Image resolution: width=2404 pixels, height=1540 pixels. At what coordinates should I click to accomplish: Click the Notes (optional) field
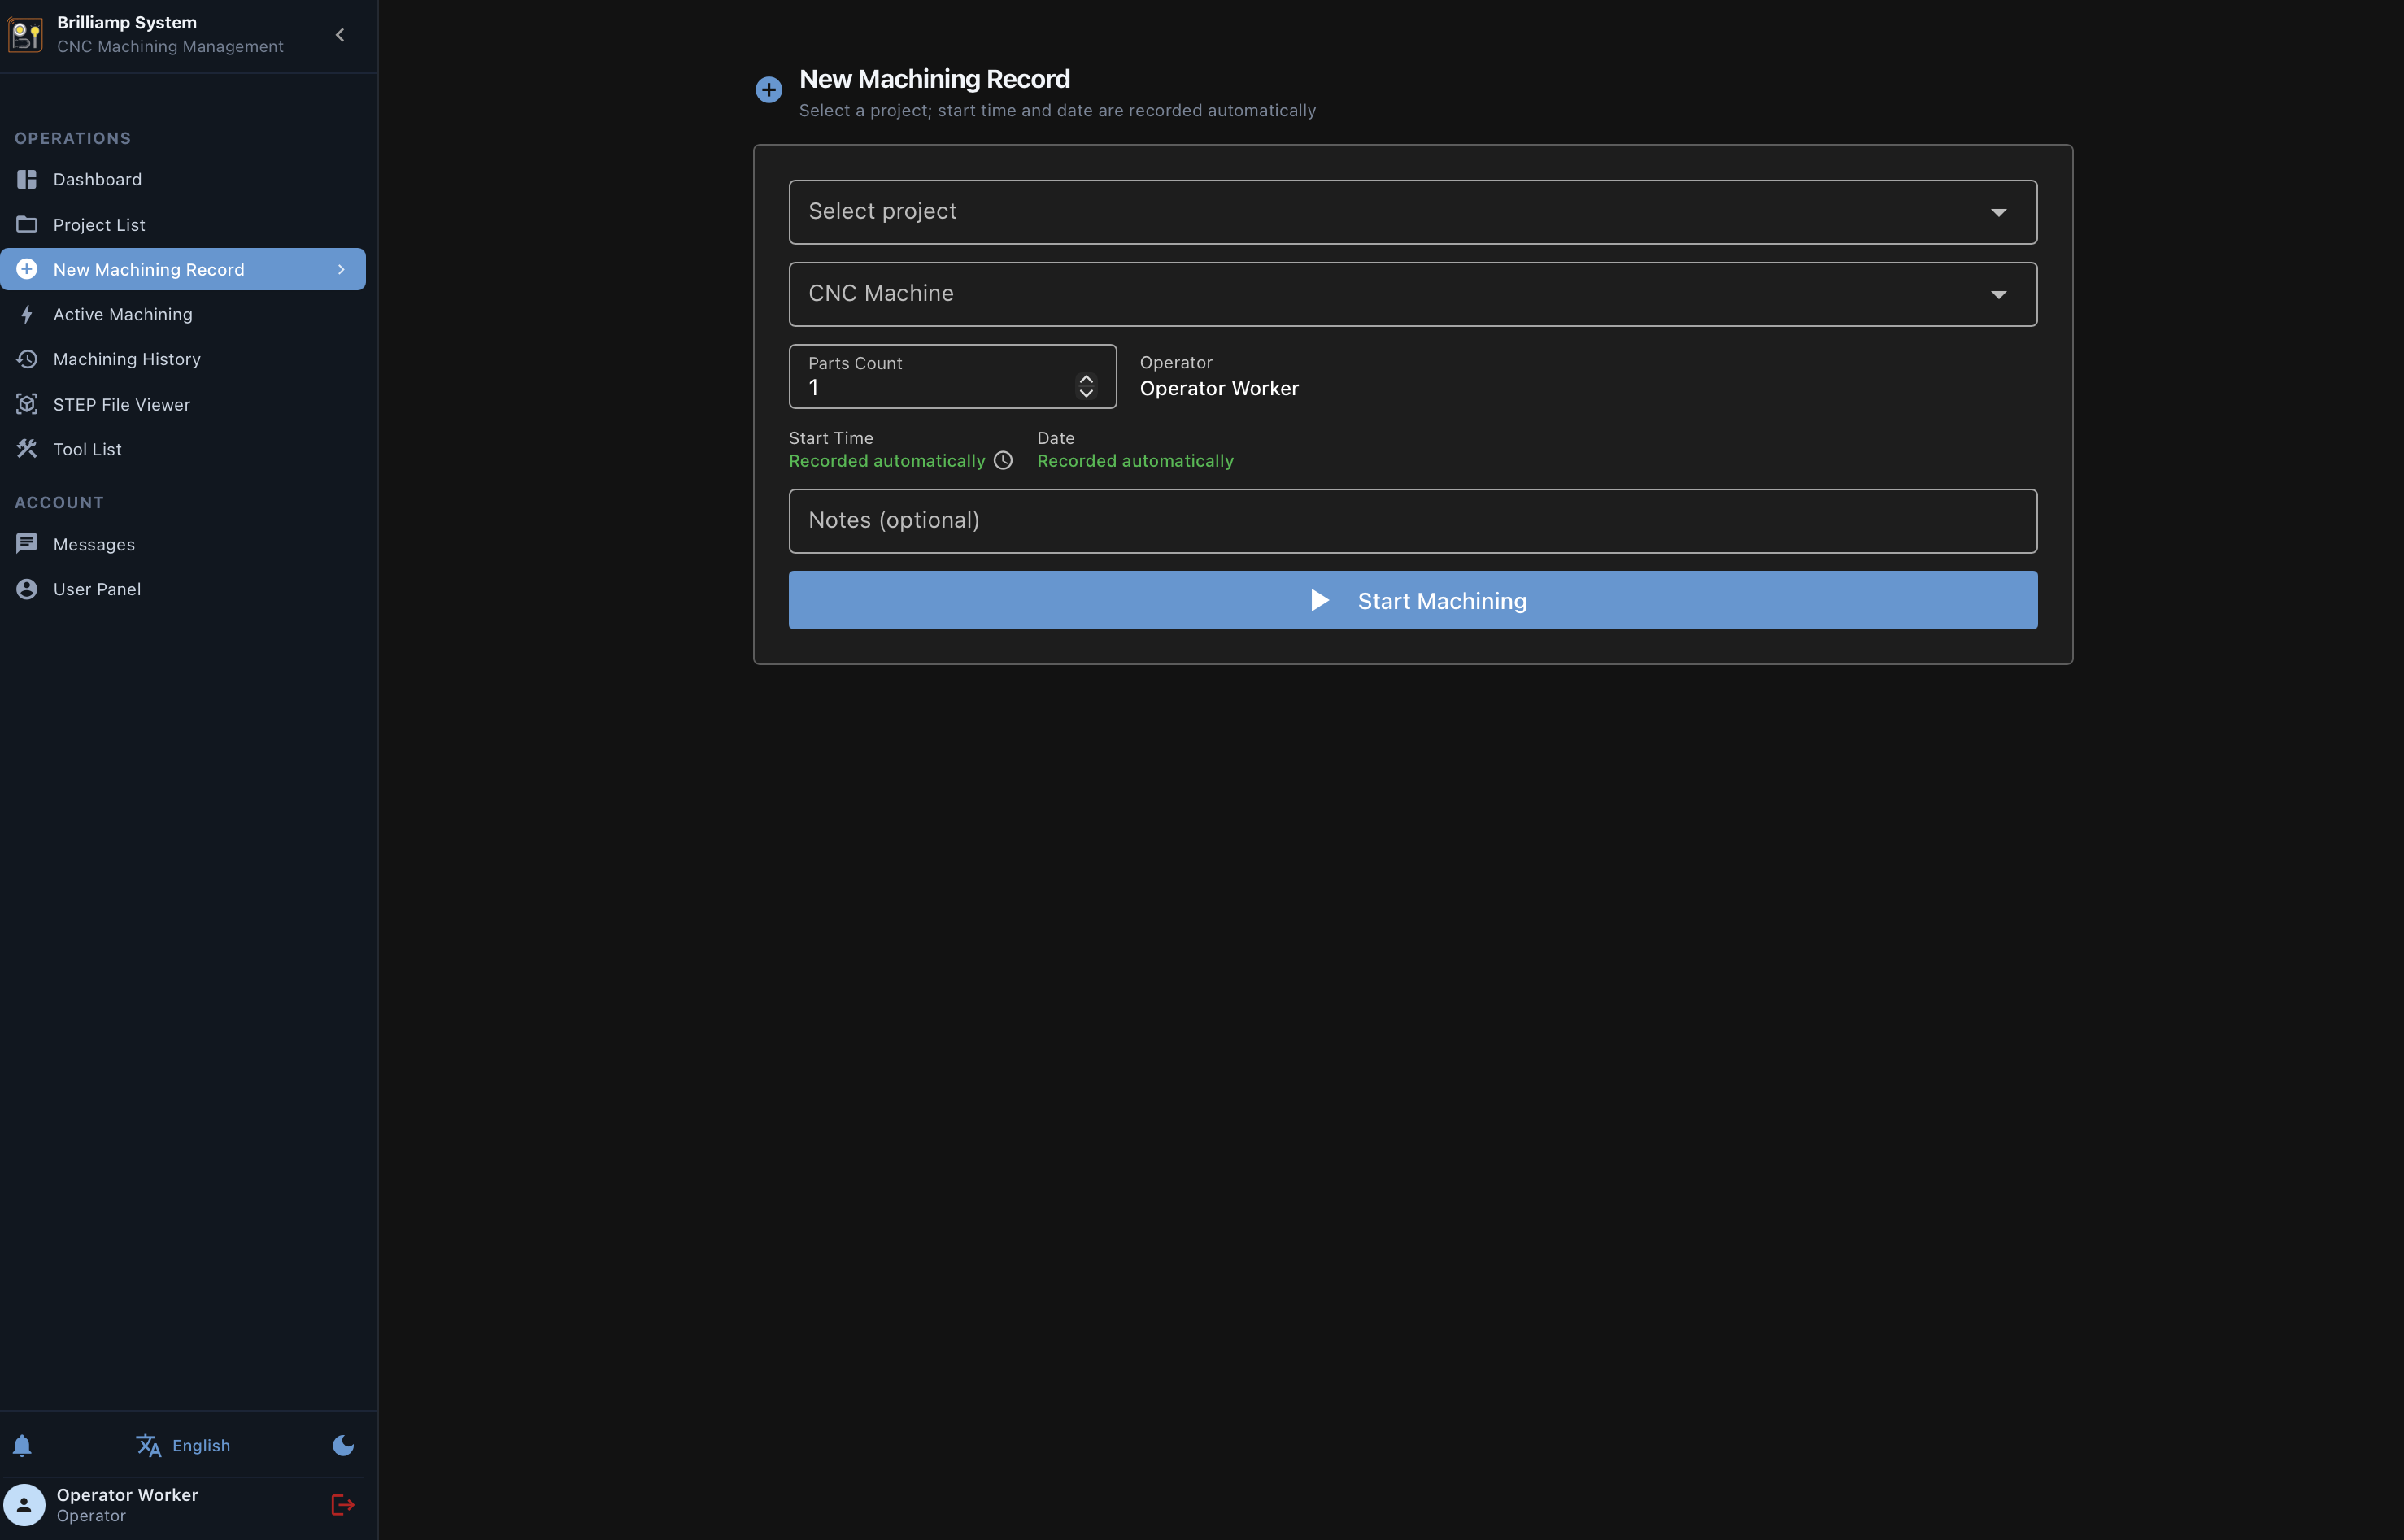click(1412, 521)
